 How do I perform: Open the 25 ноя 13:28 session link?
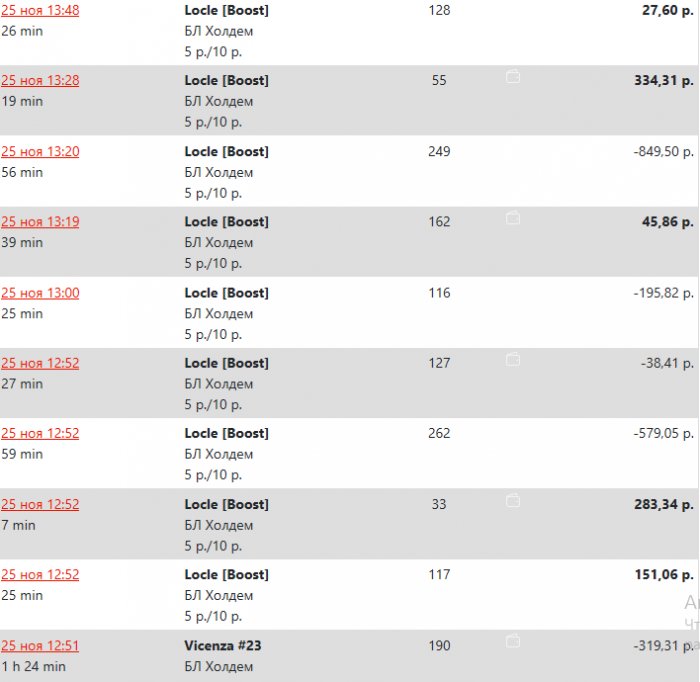click(40, 80)
